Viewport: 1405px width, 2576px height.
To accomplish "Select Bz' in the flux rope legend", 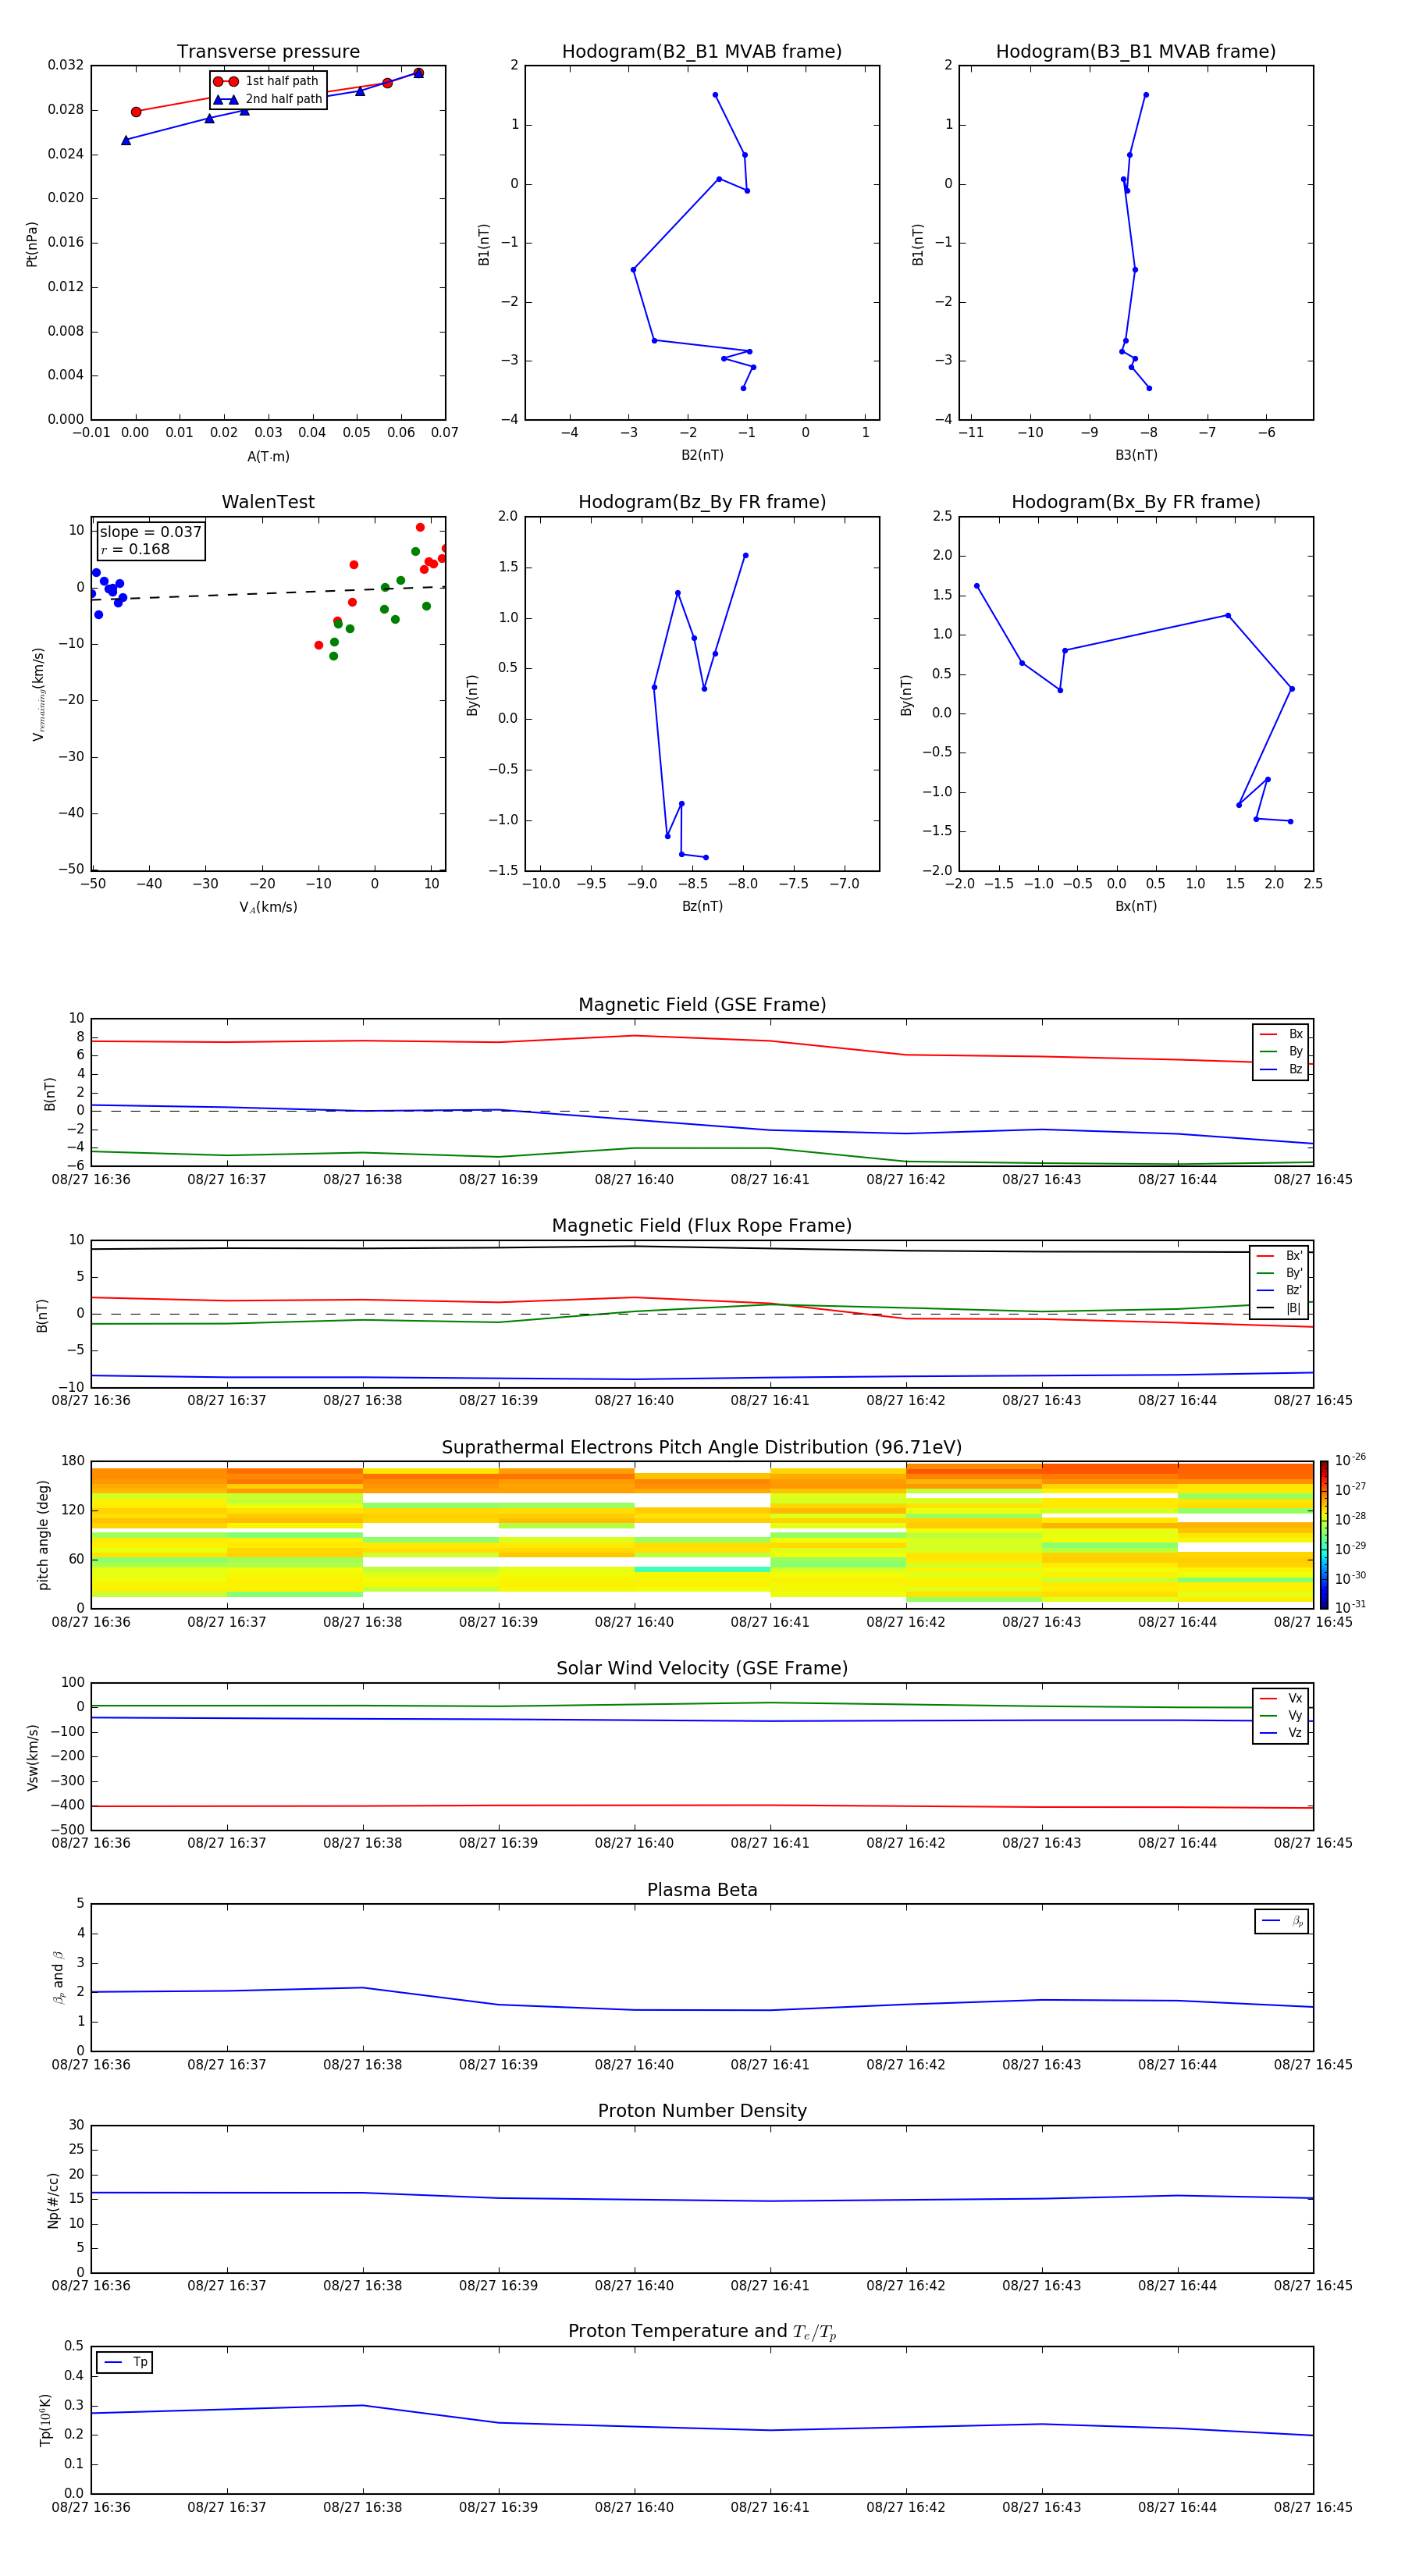I will click(x=1279, y=1290).
